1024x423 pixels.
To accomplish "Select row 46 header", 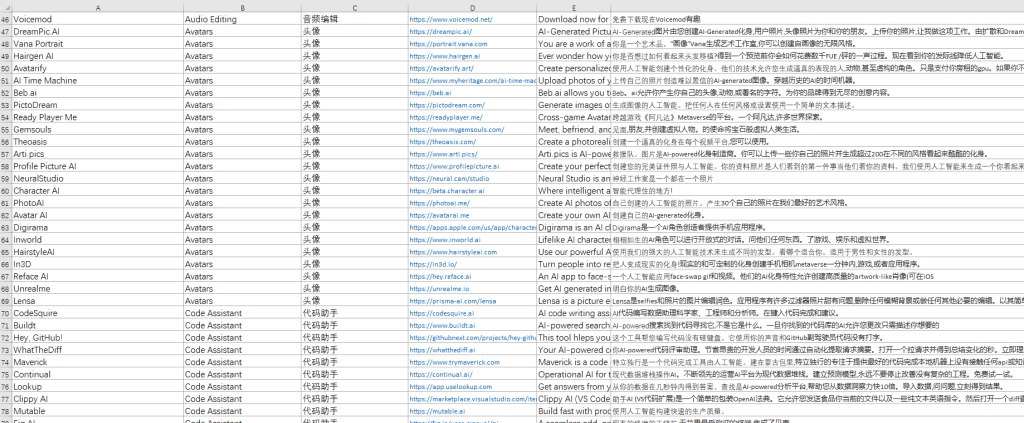I will click(5, 20).
